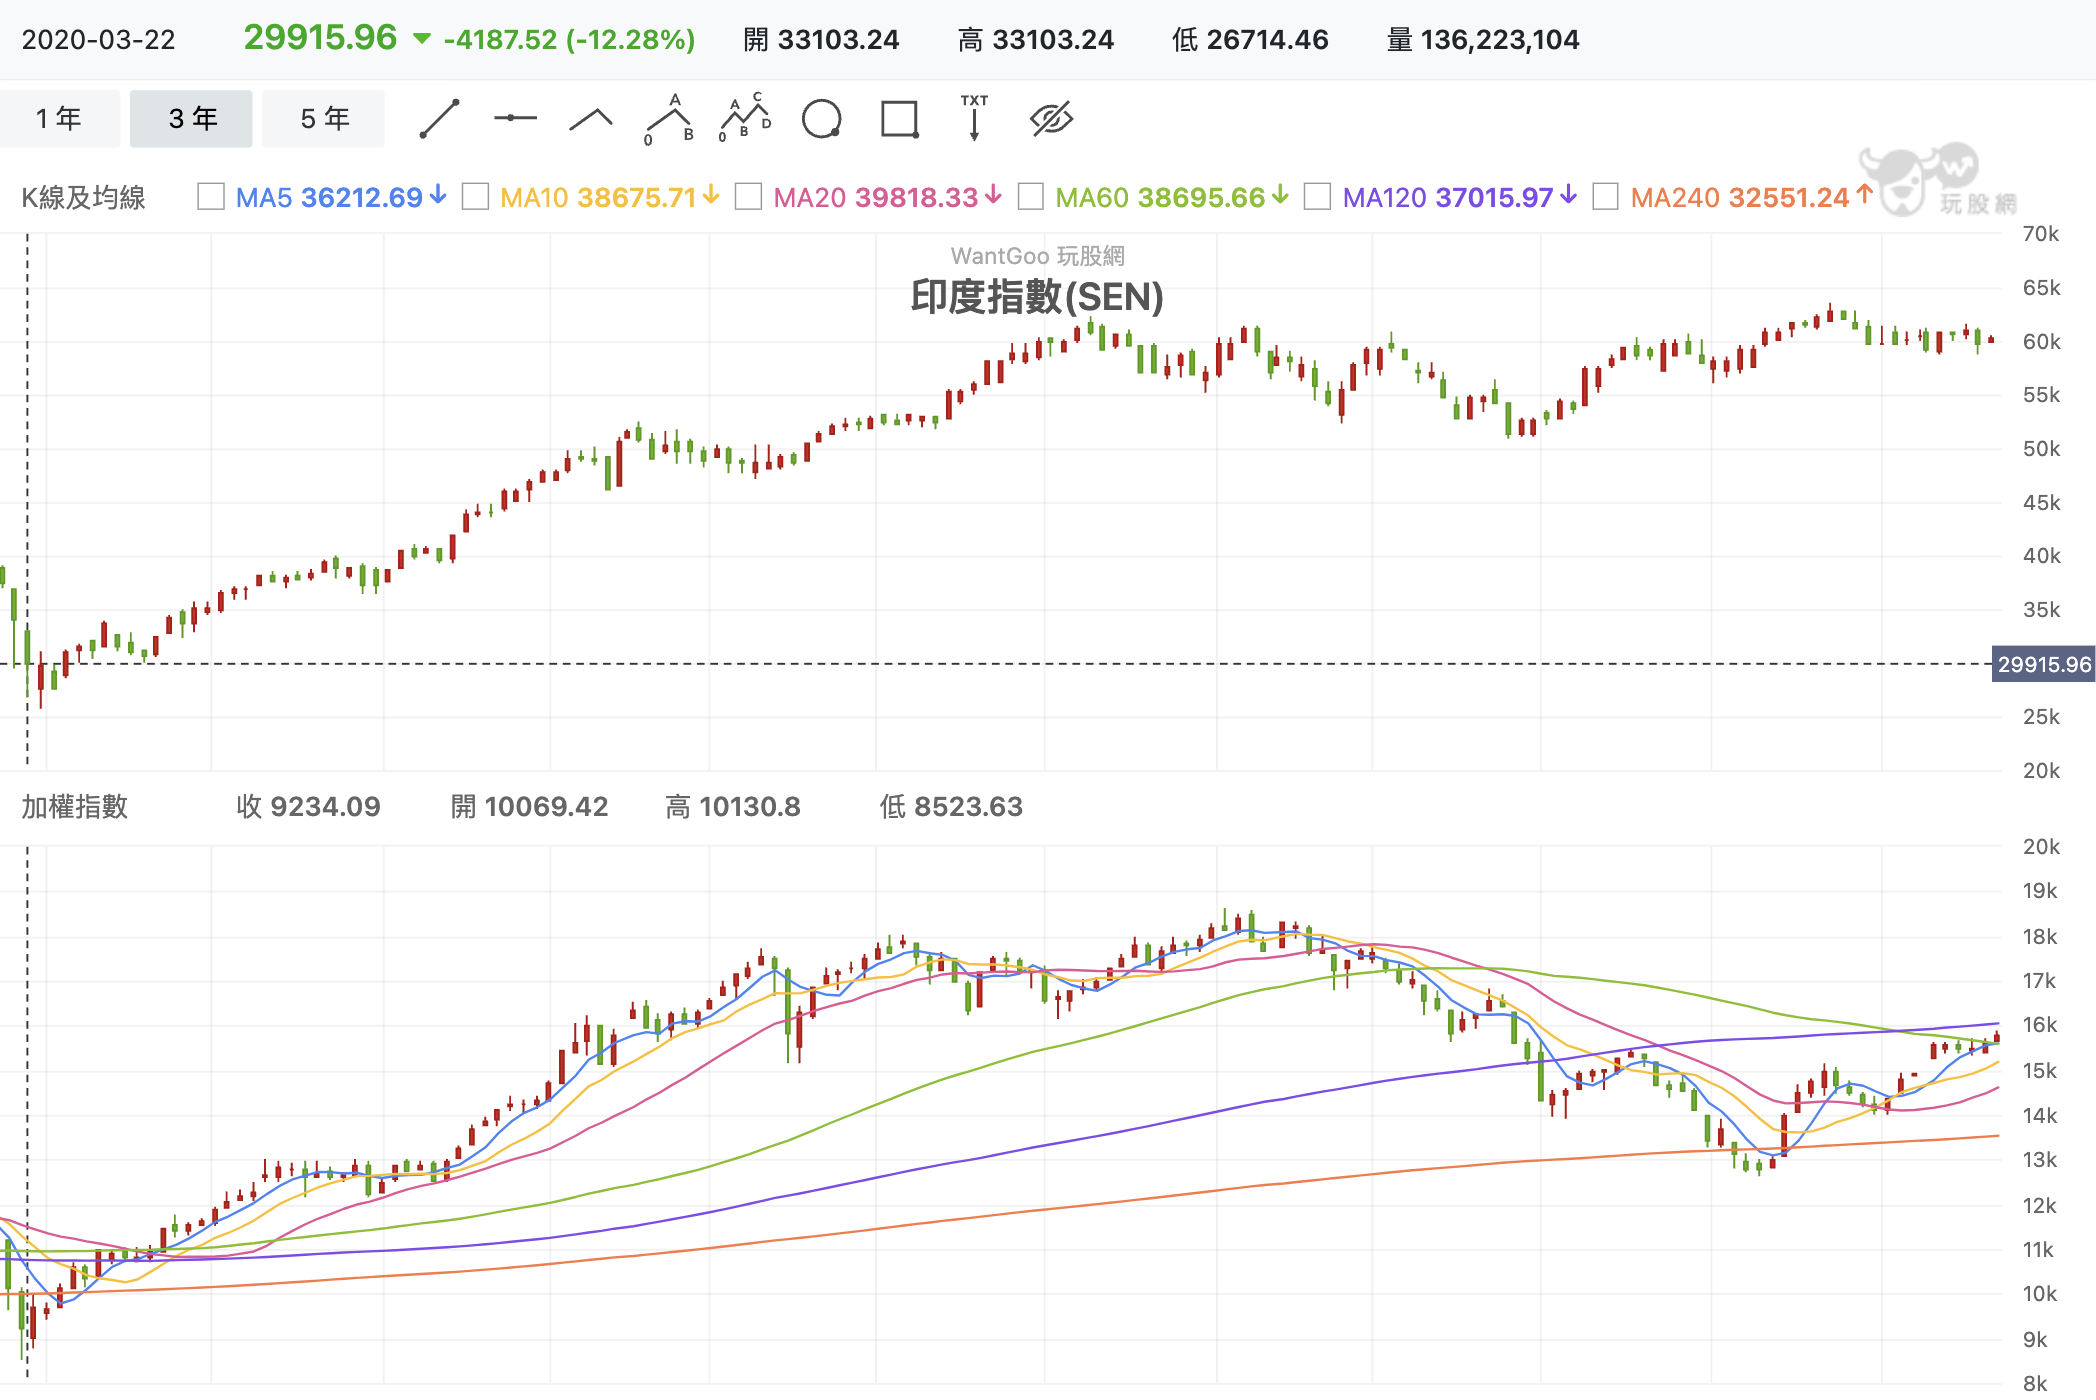2096x1400 pixels.
Task: Select the rectangle shape drawing tool
Action: (x=900, y=119)
